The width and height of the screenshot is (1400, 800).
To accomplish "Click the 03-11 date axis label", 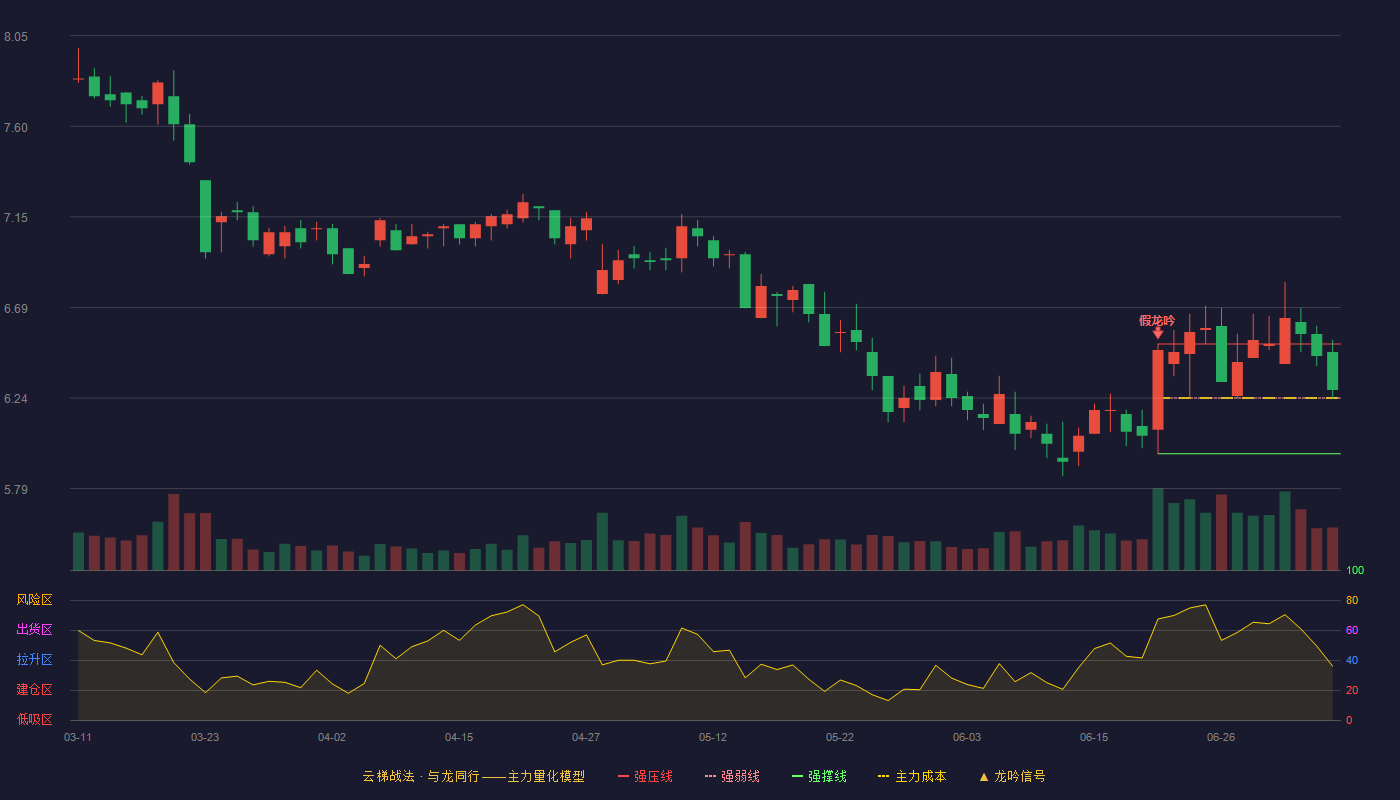I will click(78, 737).
